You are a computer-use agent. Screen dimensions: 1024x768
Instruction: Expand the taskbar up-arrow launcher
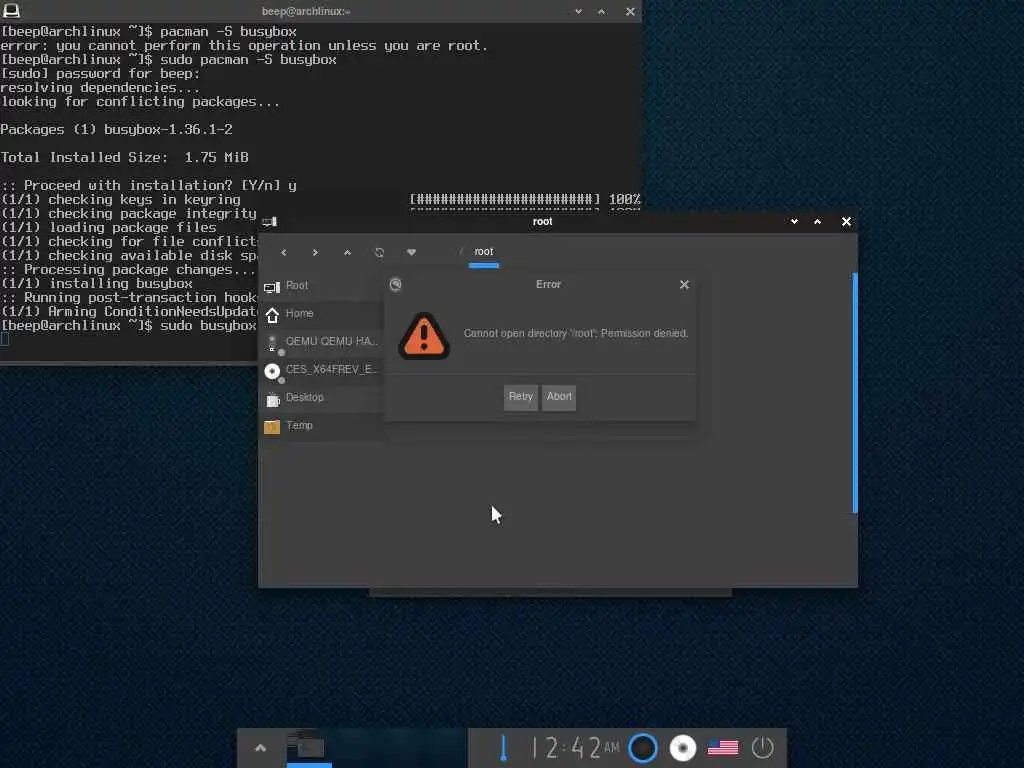point(261,748)
